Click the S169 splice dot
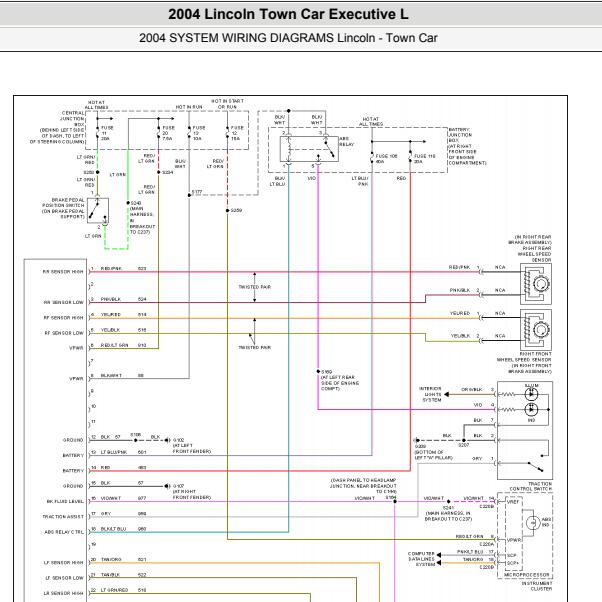 [x=318, y=371]
